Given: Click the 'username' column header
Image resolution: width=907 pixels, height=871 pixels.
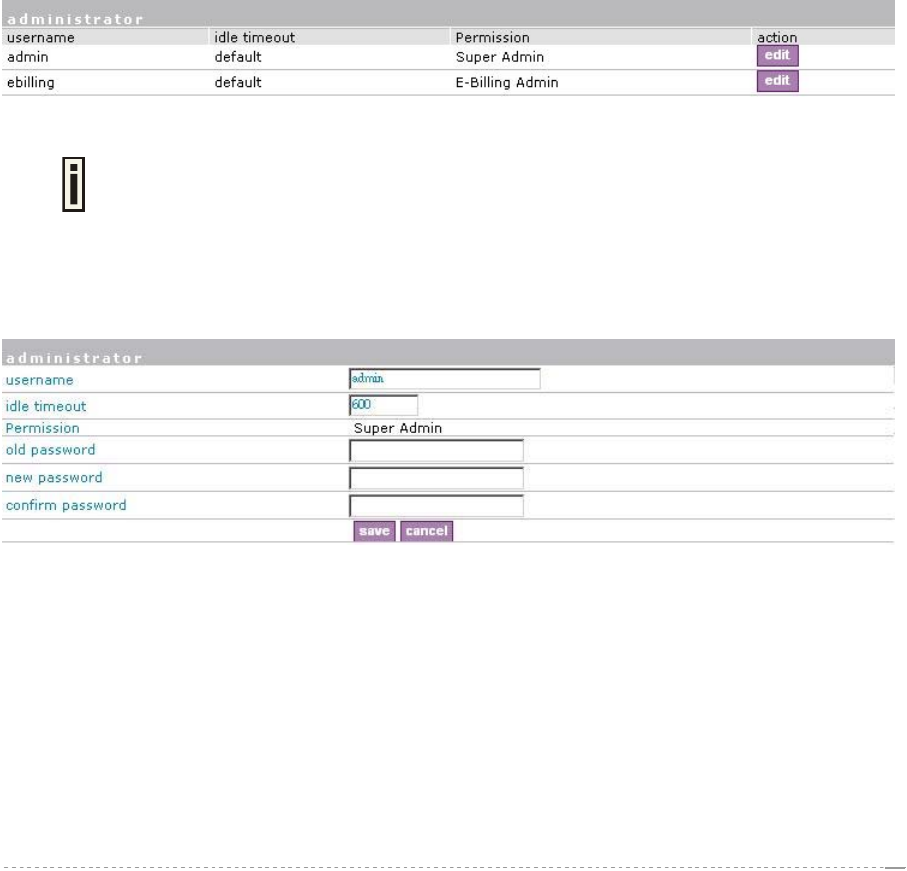Looking at the screenshot, I should [x=40, y=38].
